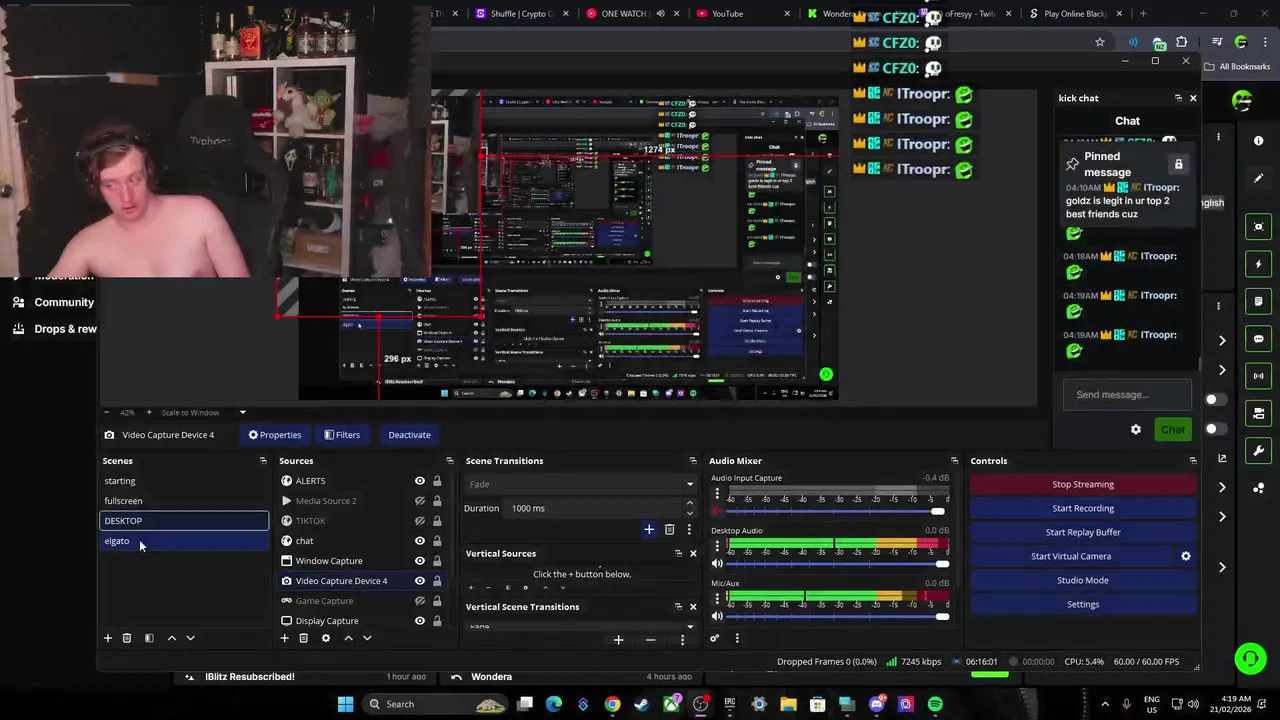Add scene transition with plus button

coord(649,529)
